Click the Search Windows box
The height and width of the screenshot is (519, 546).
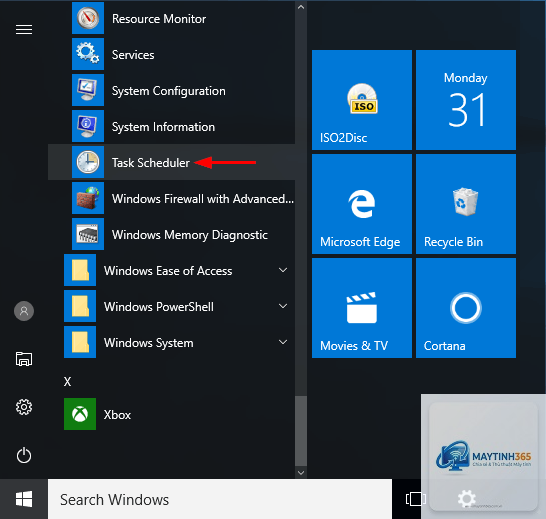point(220,499)
